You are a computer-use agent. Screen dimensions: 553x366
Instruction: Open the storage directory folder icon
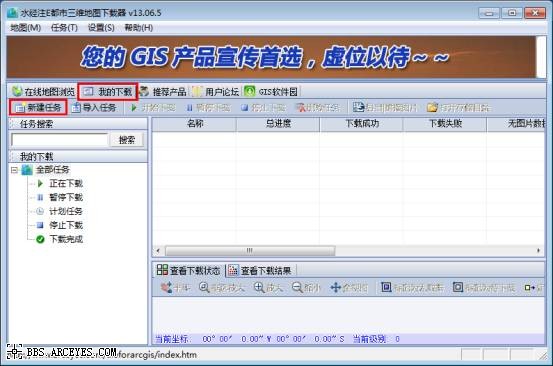432,108
